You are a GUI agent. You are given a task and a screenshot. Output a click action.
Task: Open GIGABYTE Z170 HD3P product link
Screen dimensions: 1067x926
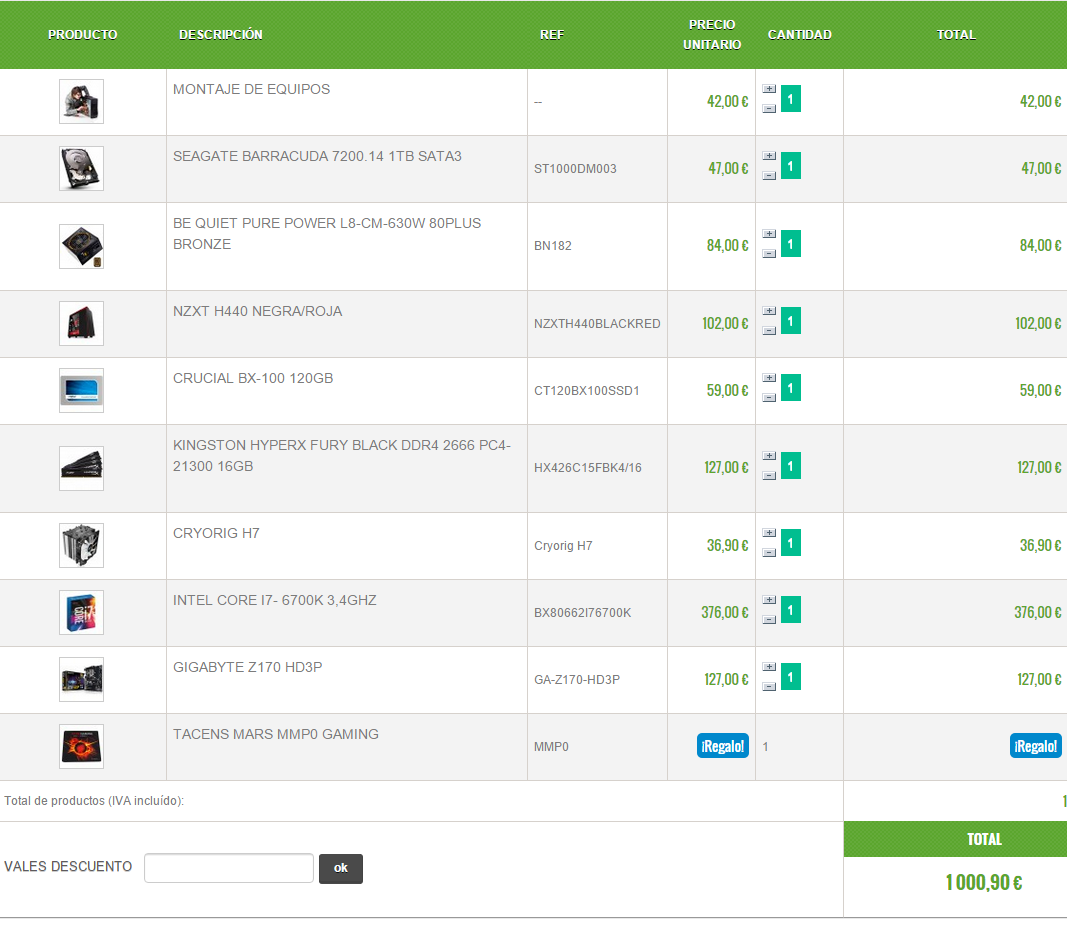coord(248,667)
